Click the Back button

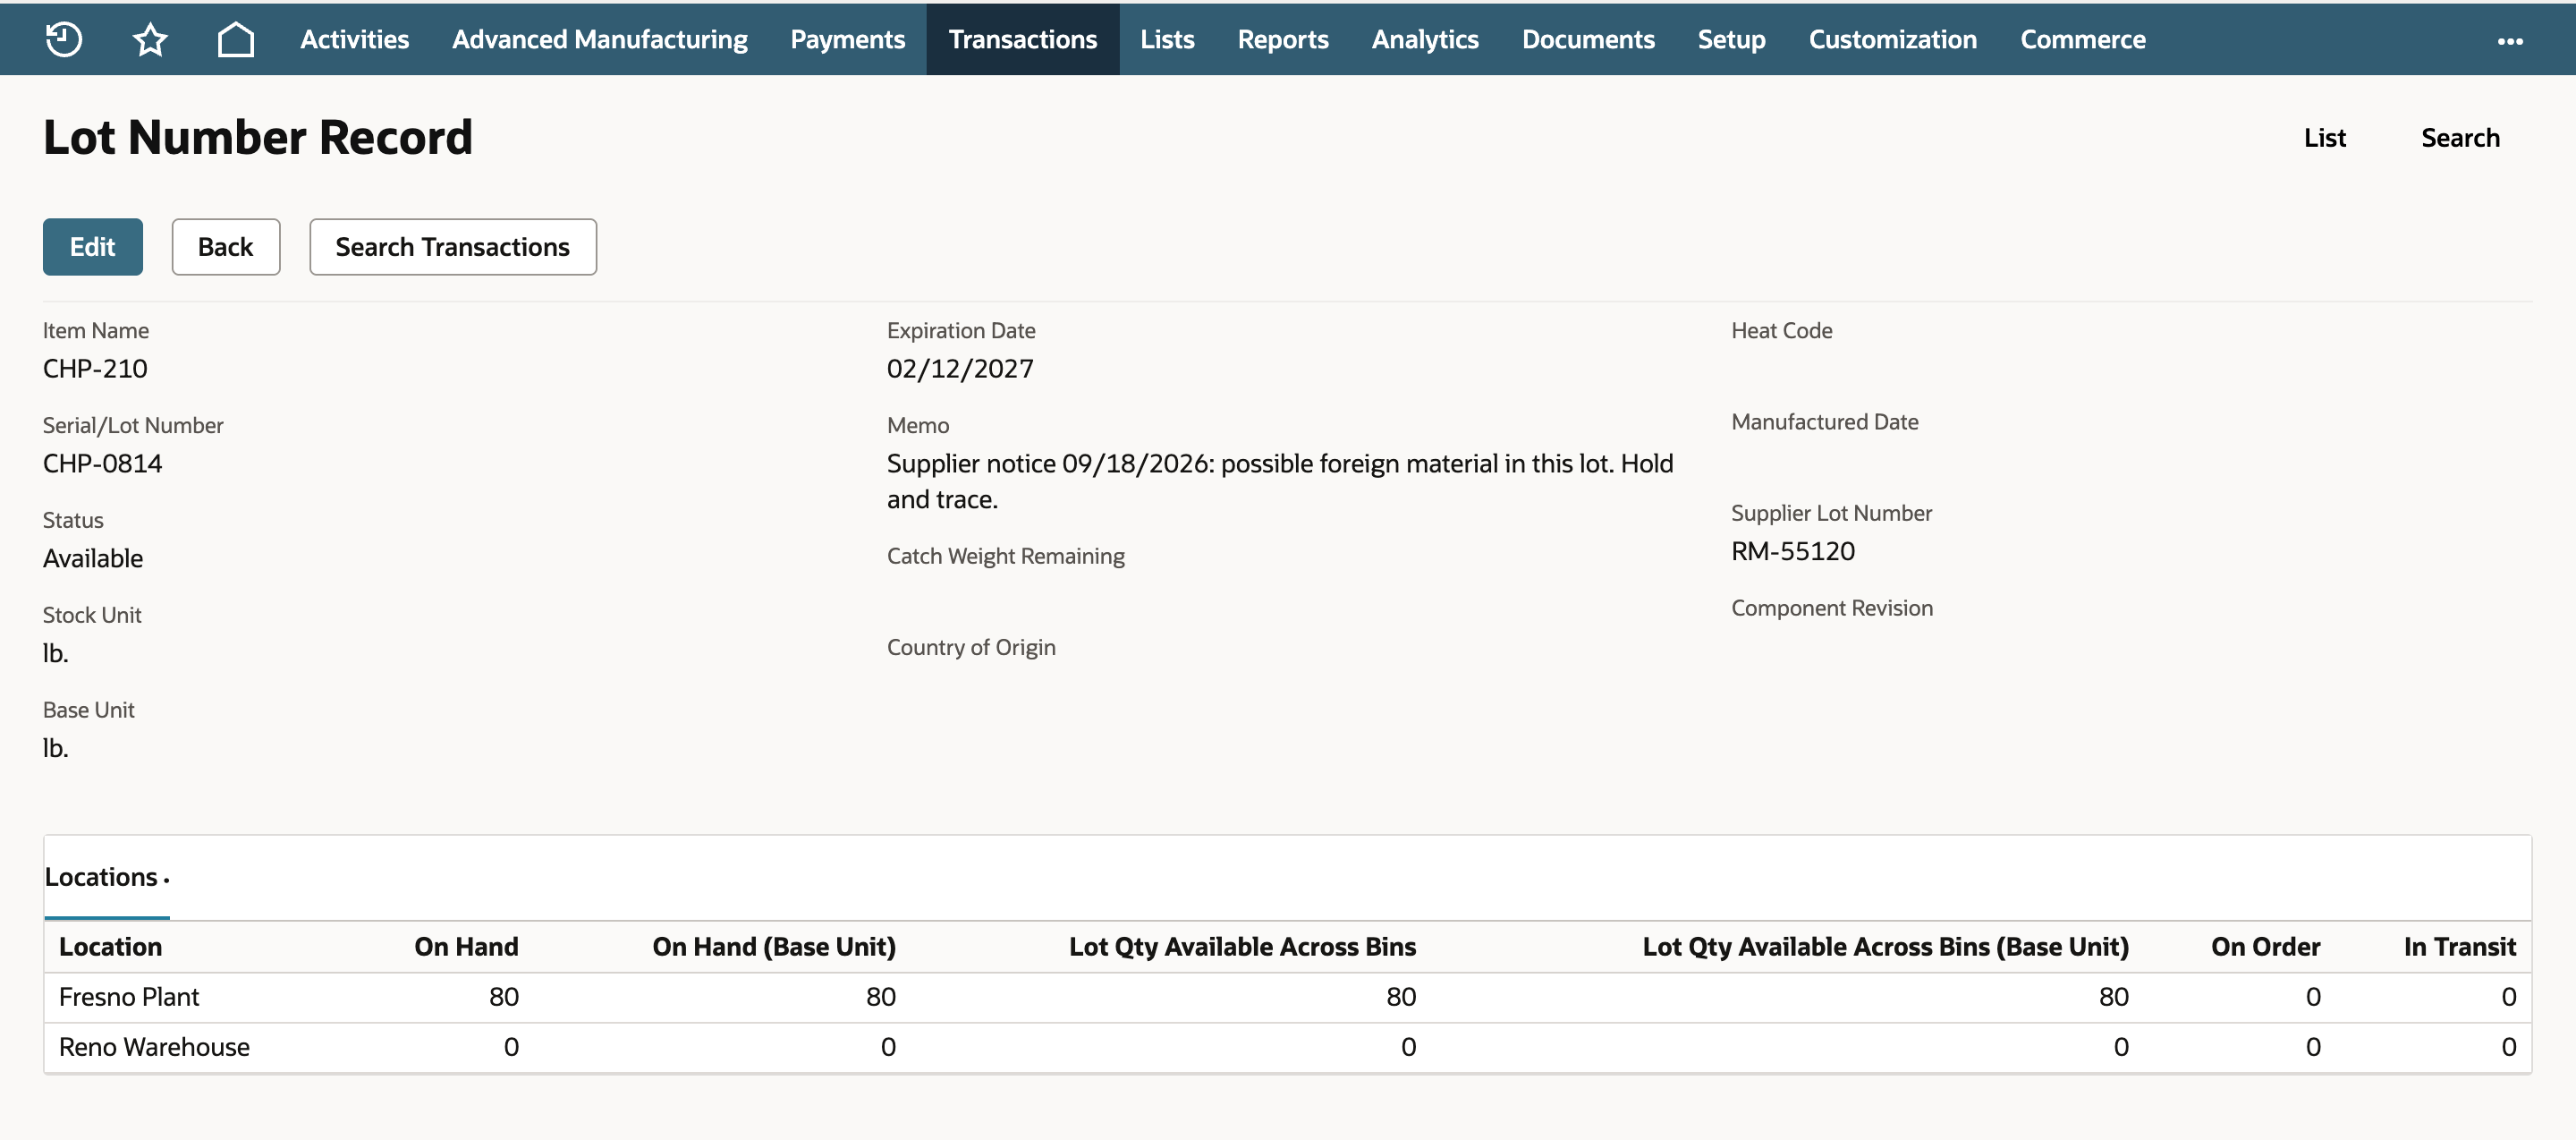tap(226, 247)
